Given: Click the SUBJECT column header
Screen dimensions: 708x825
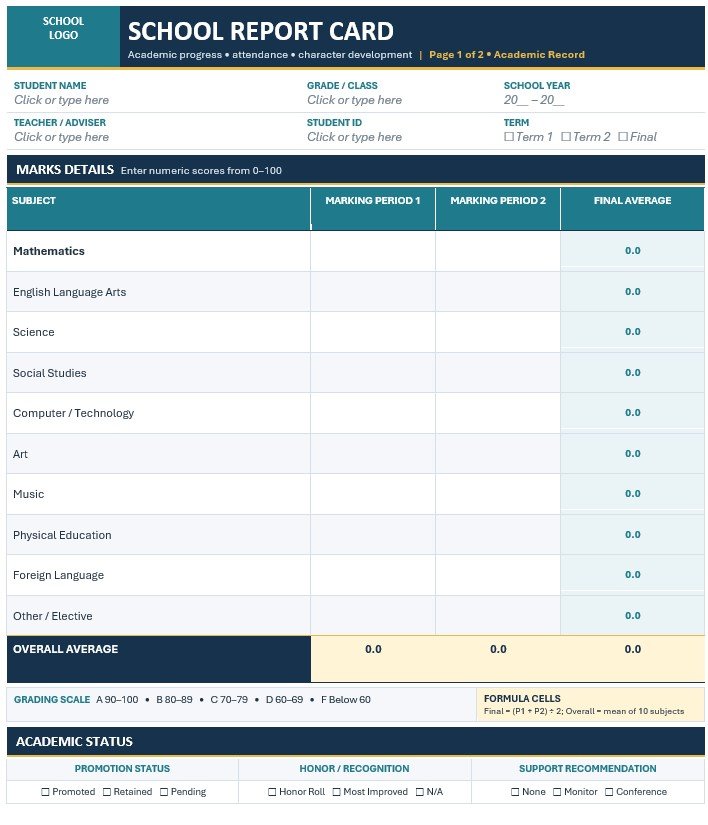Looking at the screenshot, I should coord(158,209).
